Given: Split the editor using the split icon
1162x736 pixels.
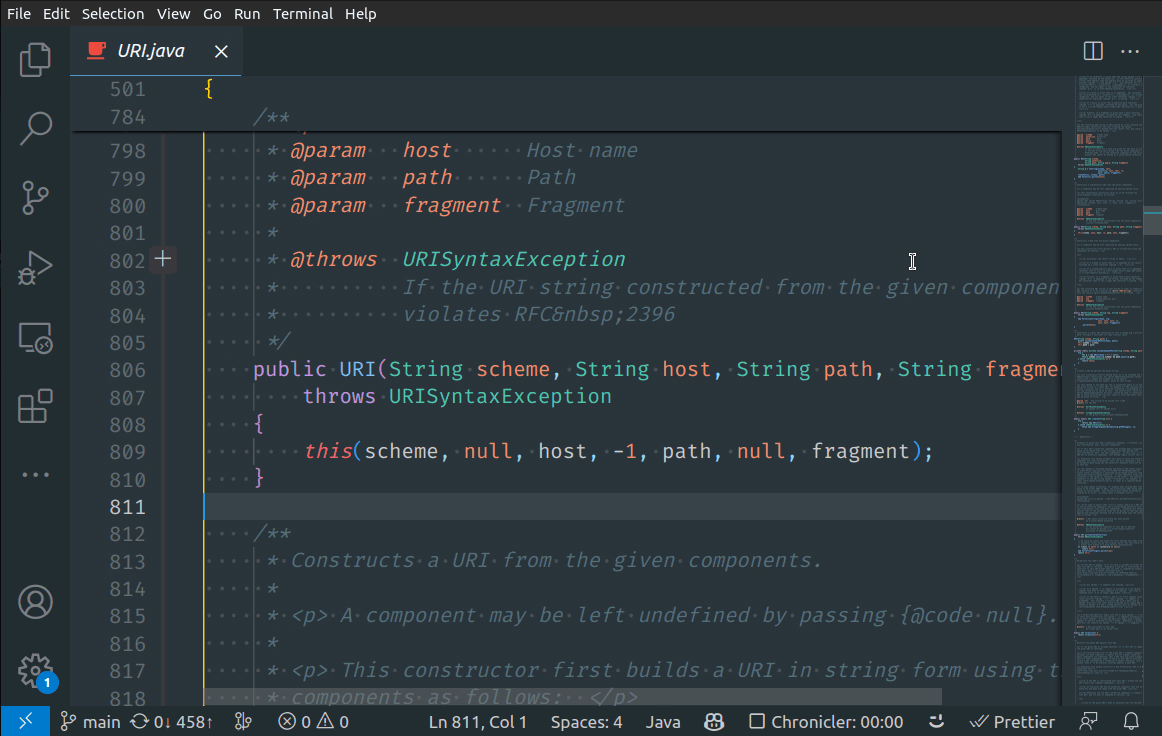Looking at the screenshot, I should point(1092,51).
